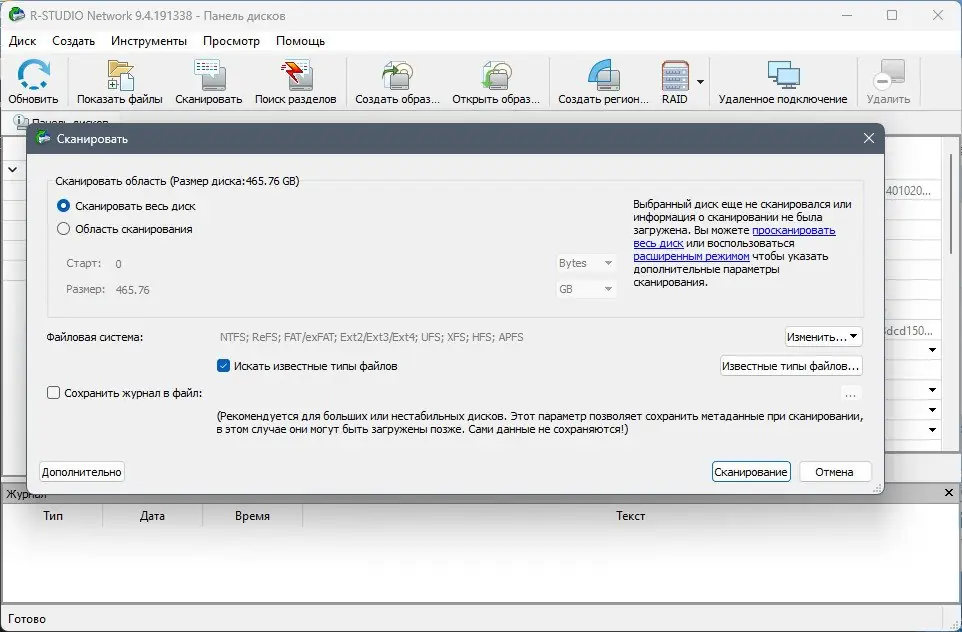Click the Сканировать toolbar icon
Image resolution: width=962 pixels, height=632 pixels.
(x=209, y=82)
